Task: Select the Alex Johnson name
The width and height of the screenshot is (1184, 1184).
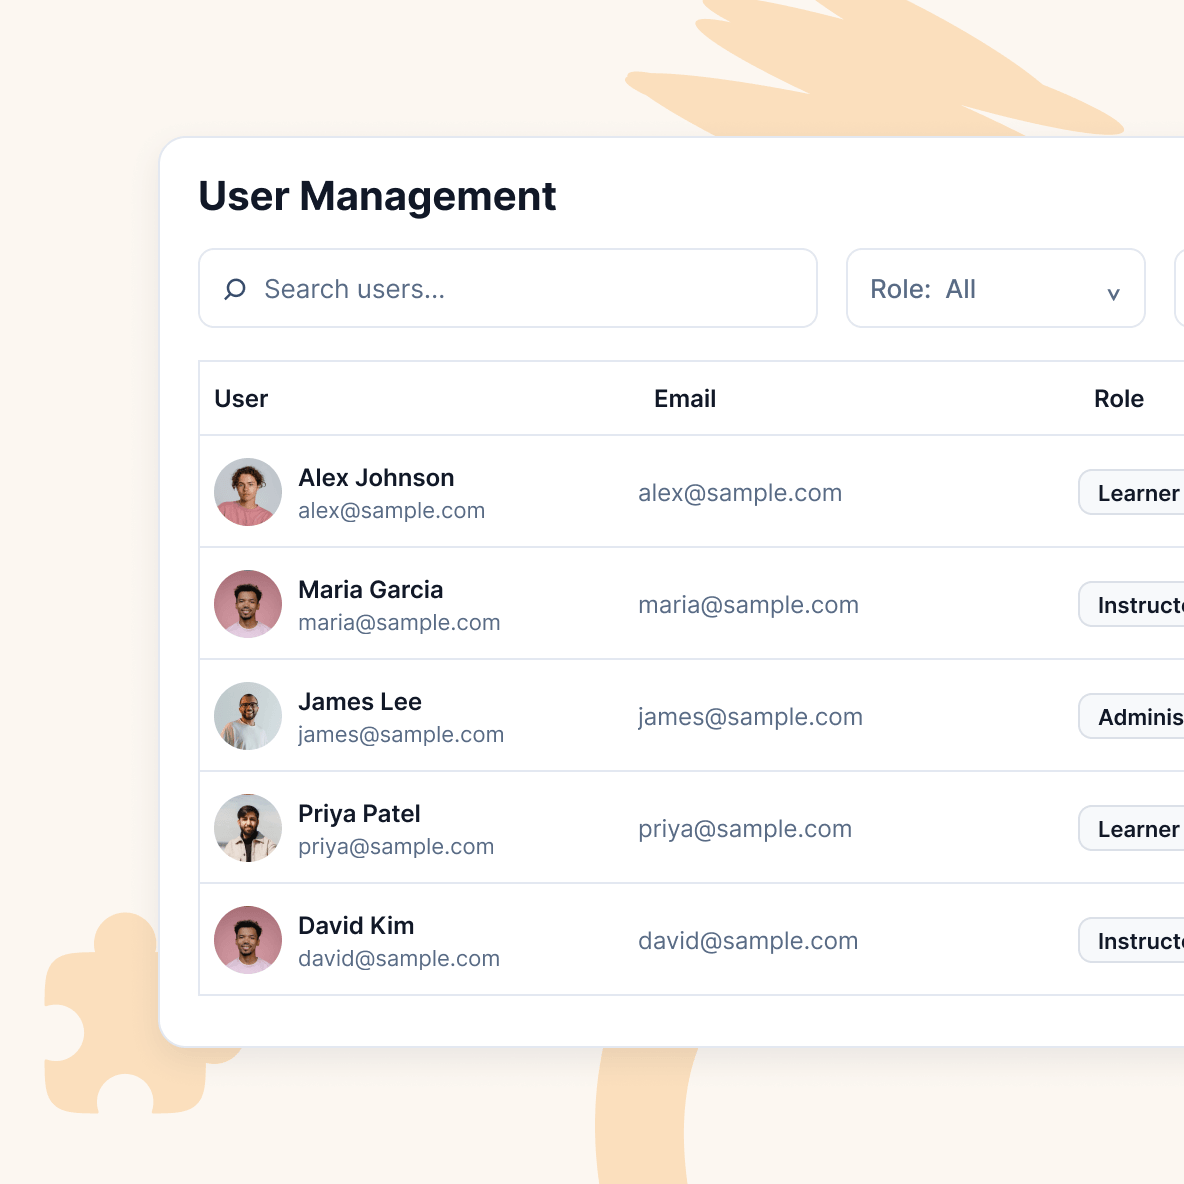Action: [376, 478]
